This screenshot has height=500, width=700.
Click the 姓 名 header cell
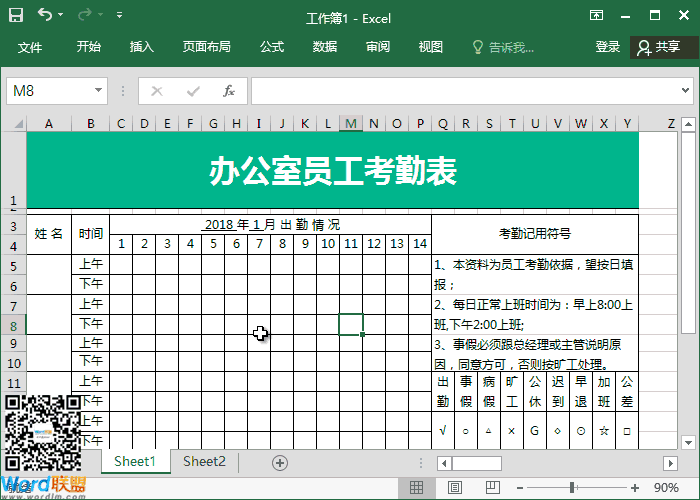(49, 234)
